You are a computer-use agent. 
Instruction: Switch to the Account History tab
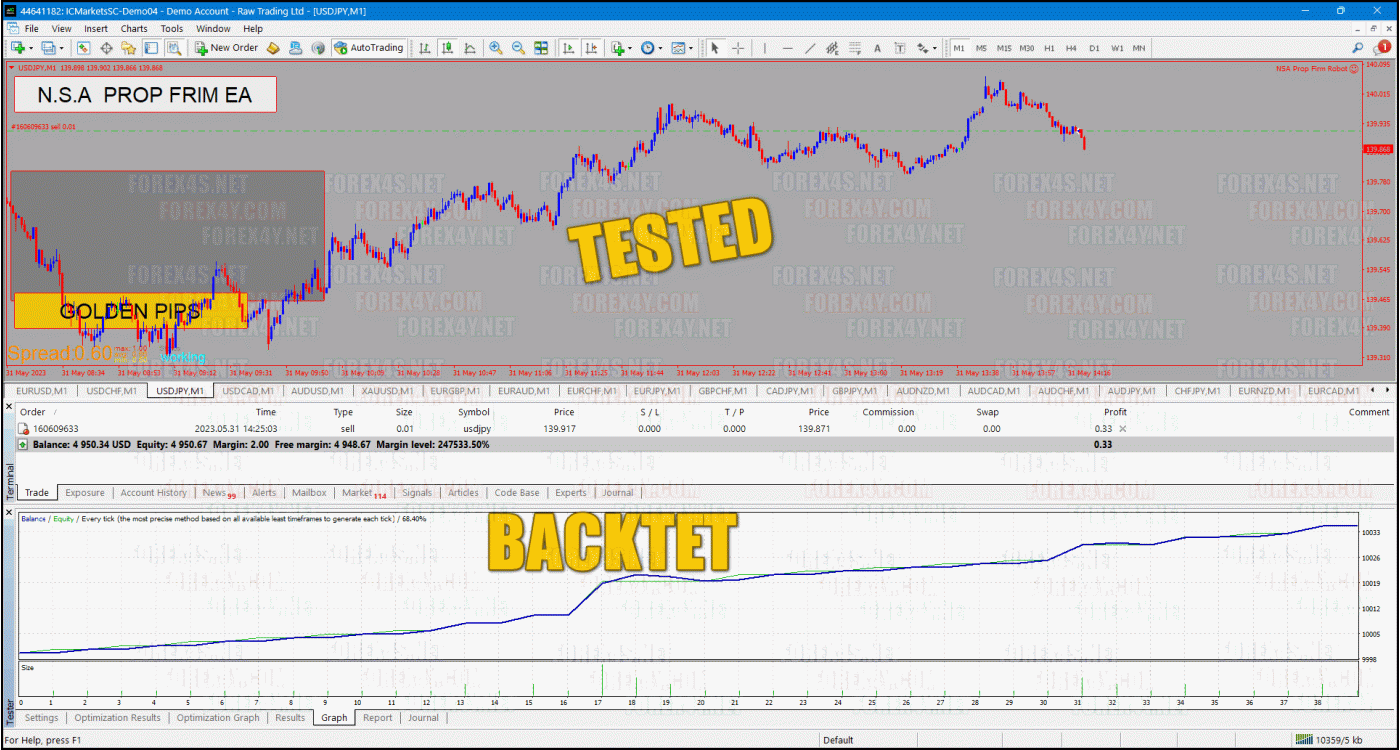pyautogui.click(x=153, y=493)
